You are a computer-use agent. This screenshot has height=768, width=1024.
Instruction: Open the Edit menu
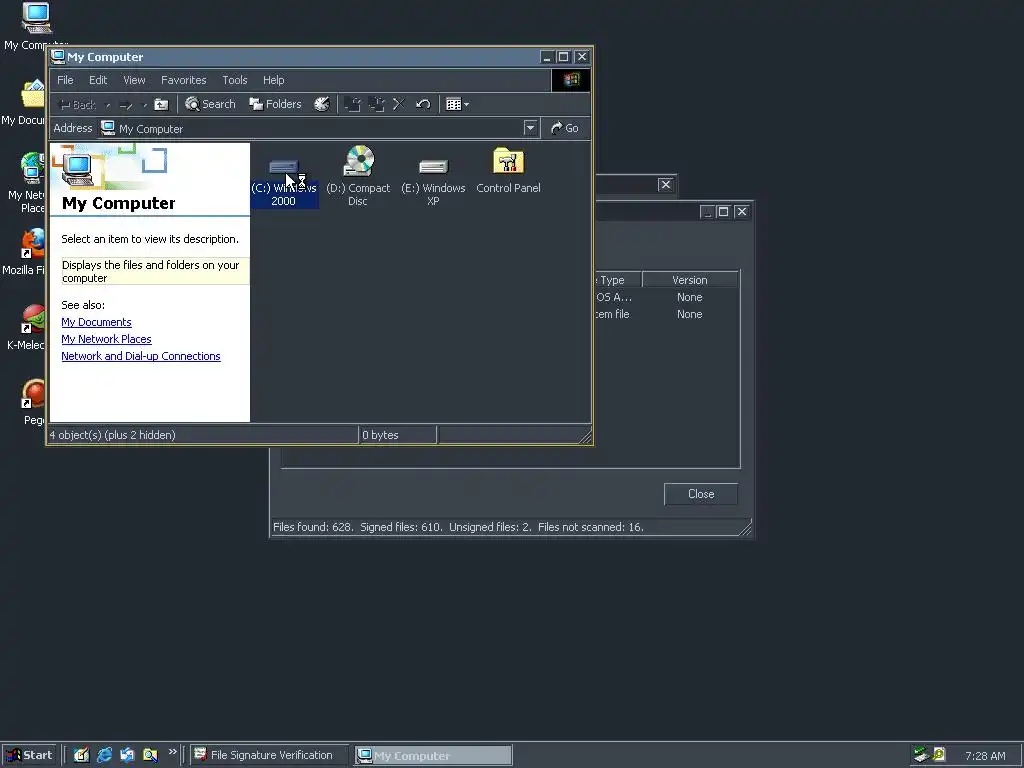coord(98,80)
